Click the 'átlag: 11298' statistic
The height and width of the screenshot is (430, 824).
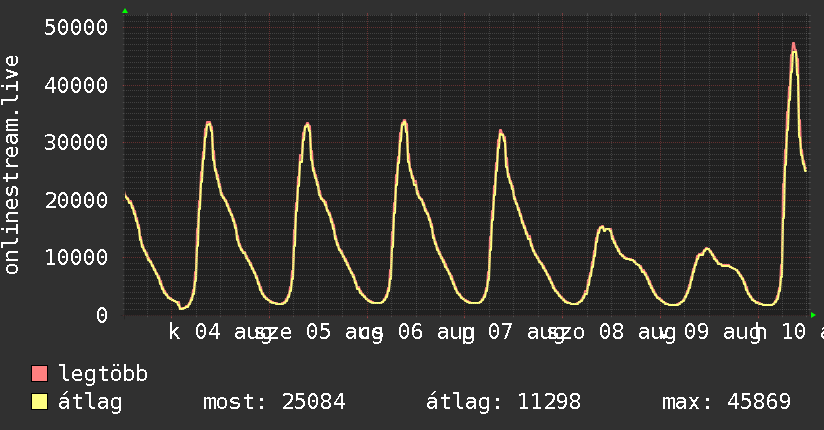(x=503, y=402)
